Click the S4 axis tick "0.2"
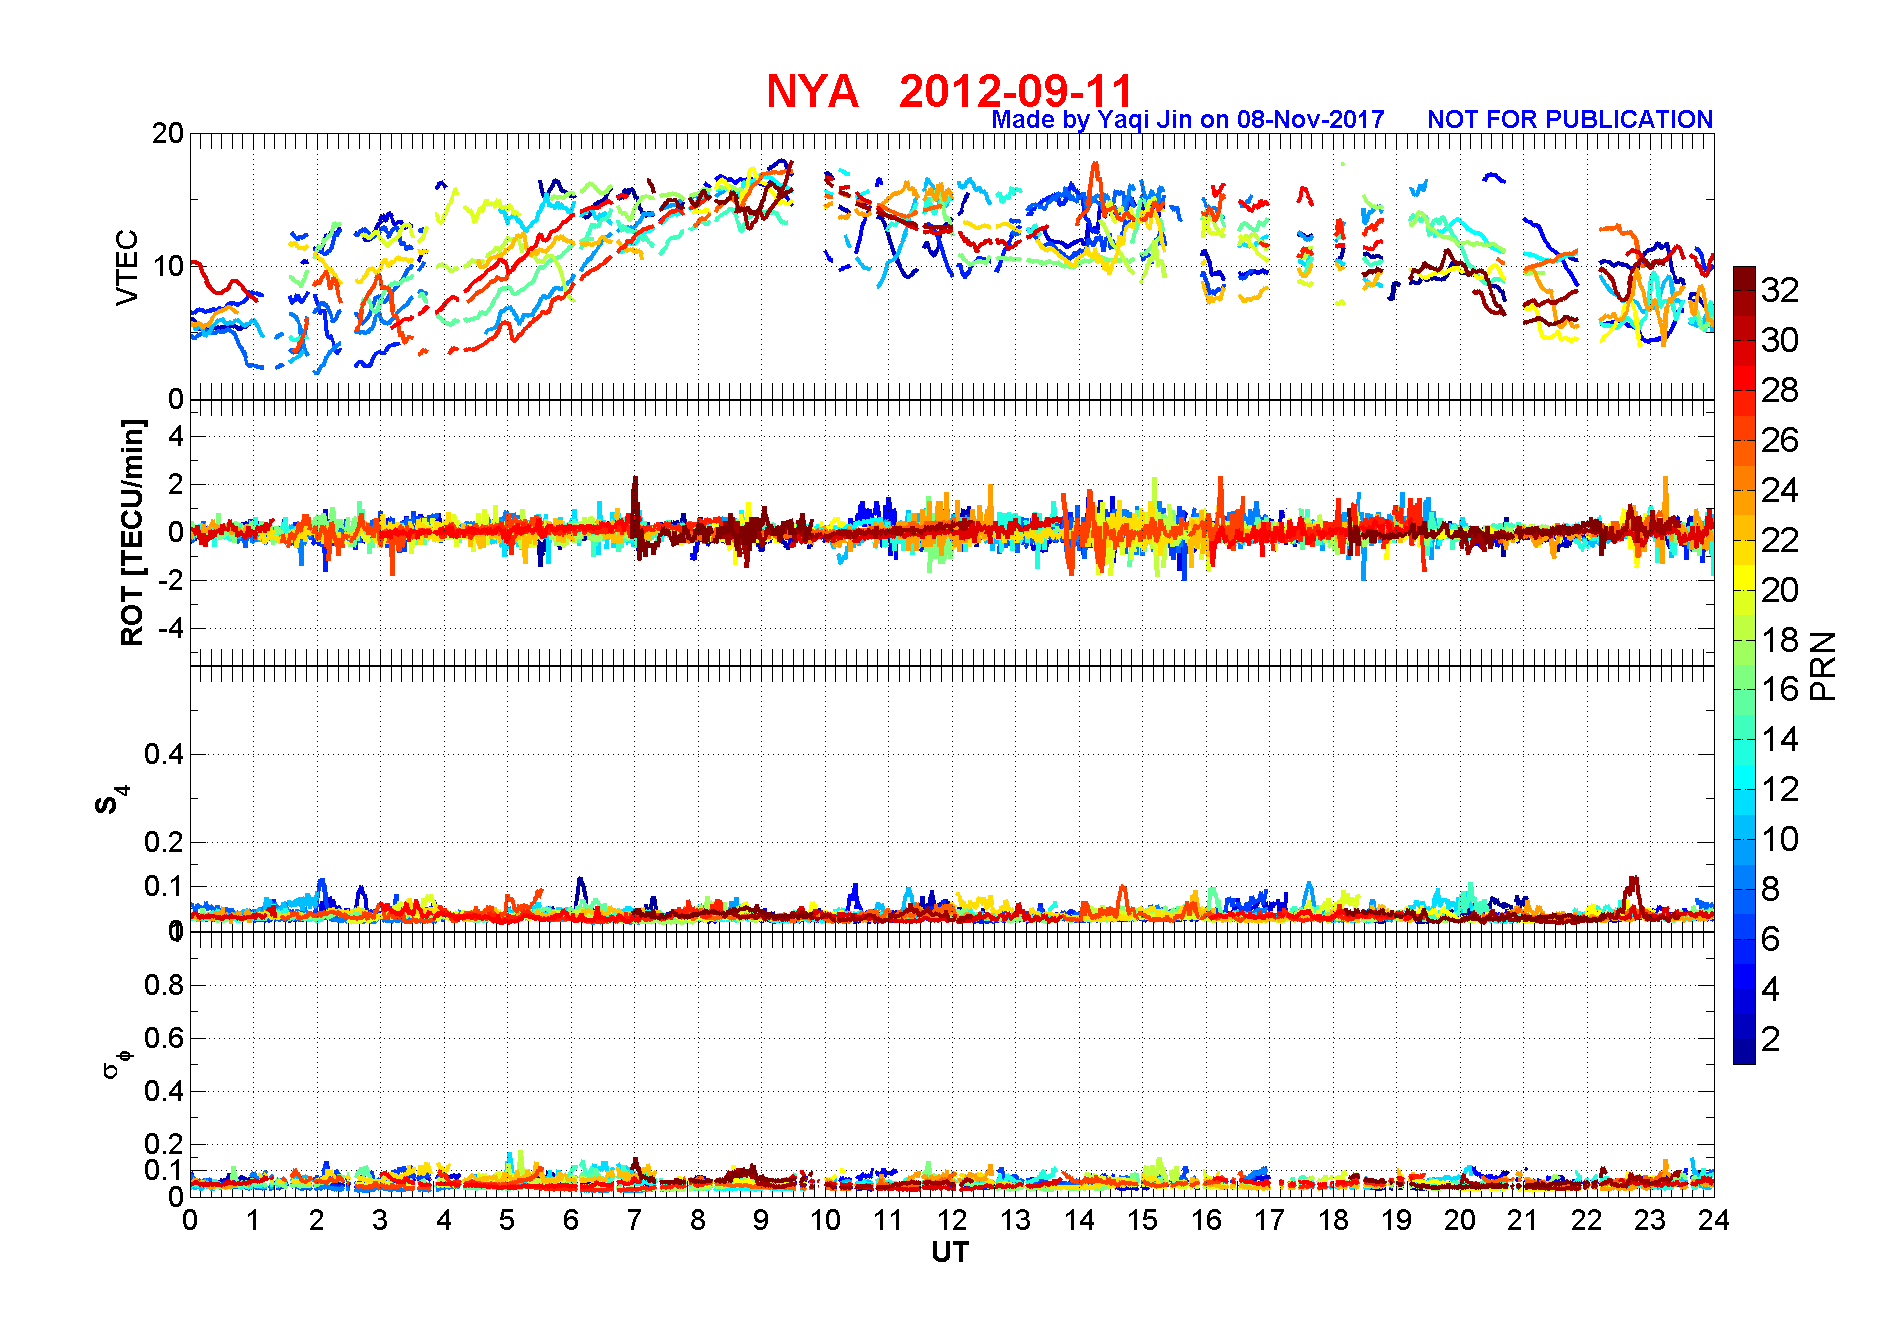 click(x=164, y=842)
